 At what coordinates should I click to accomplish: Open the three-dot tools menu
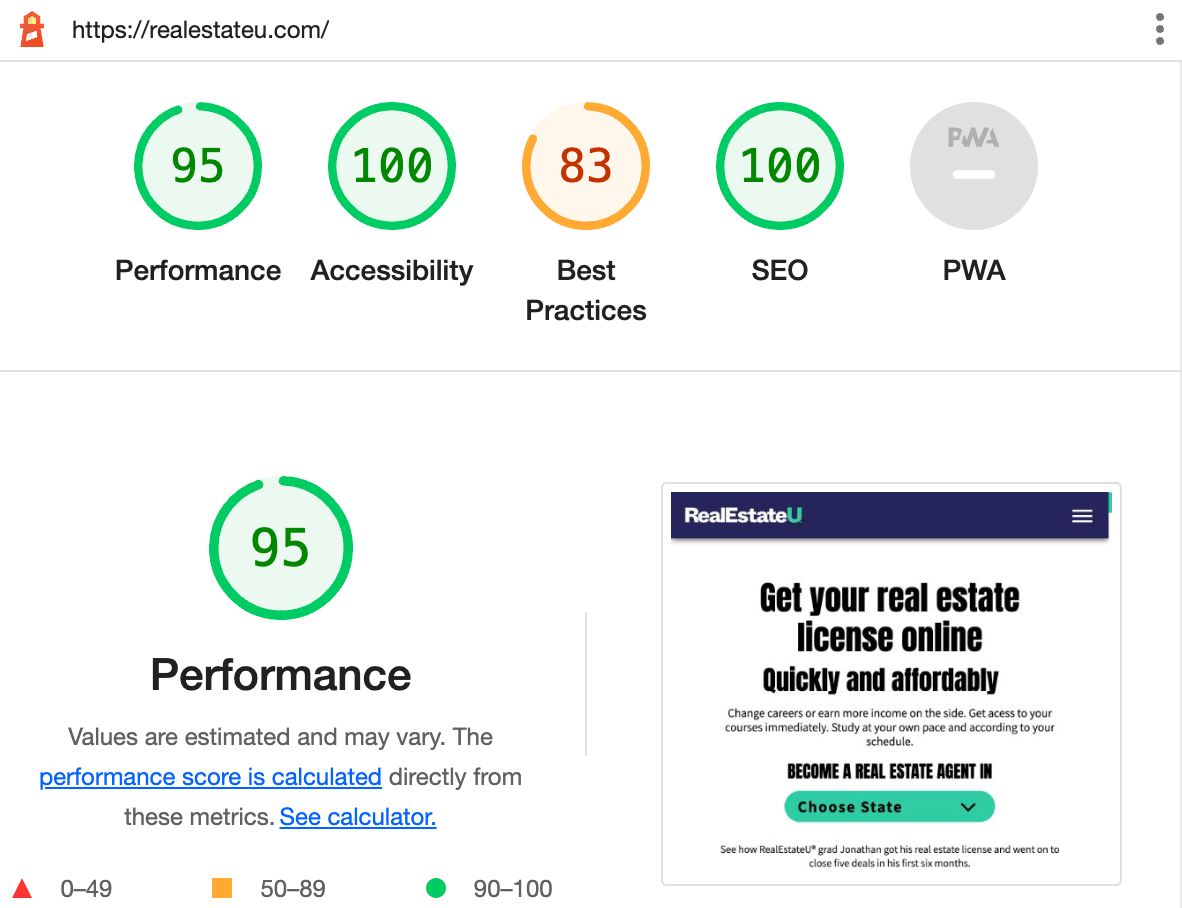pos(1159,29)
